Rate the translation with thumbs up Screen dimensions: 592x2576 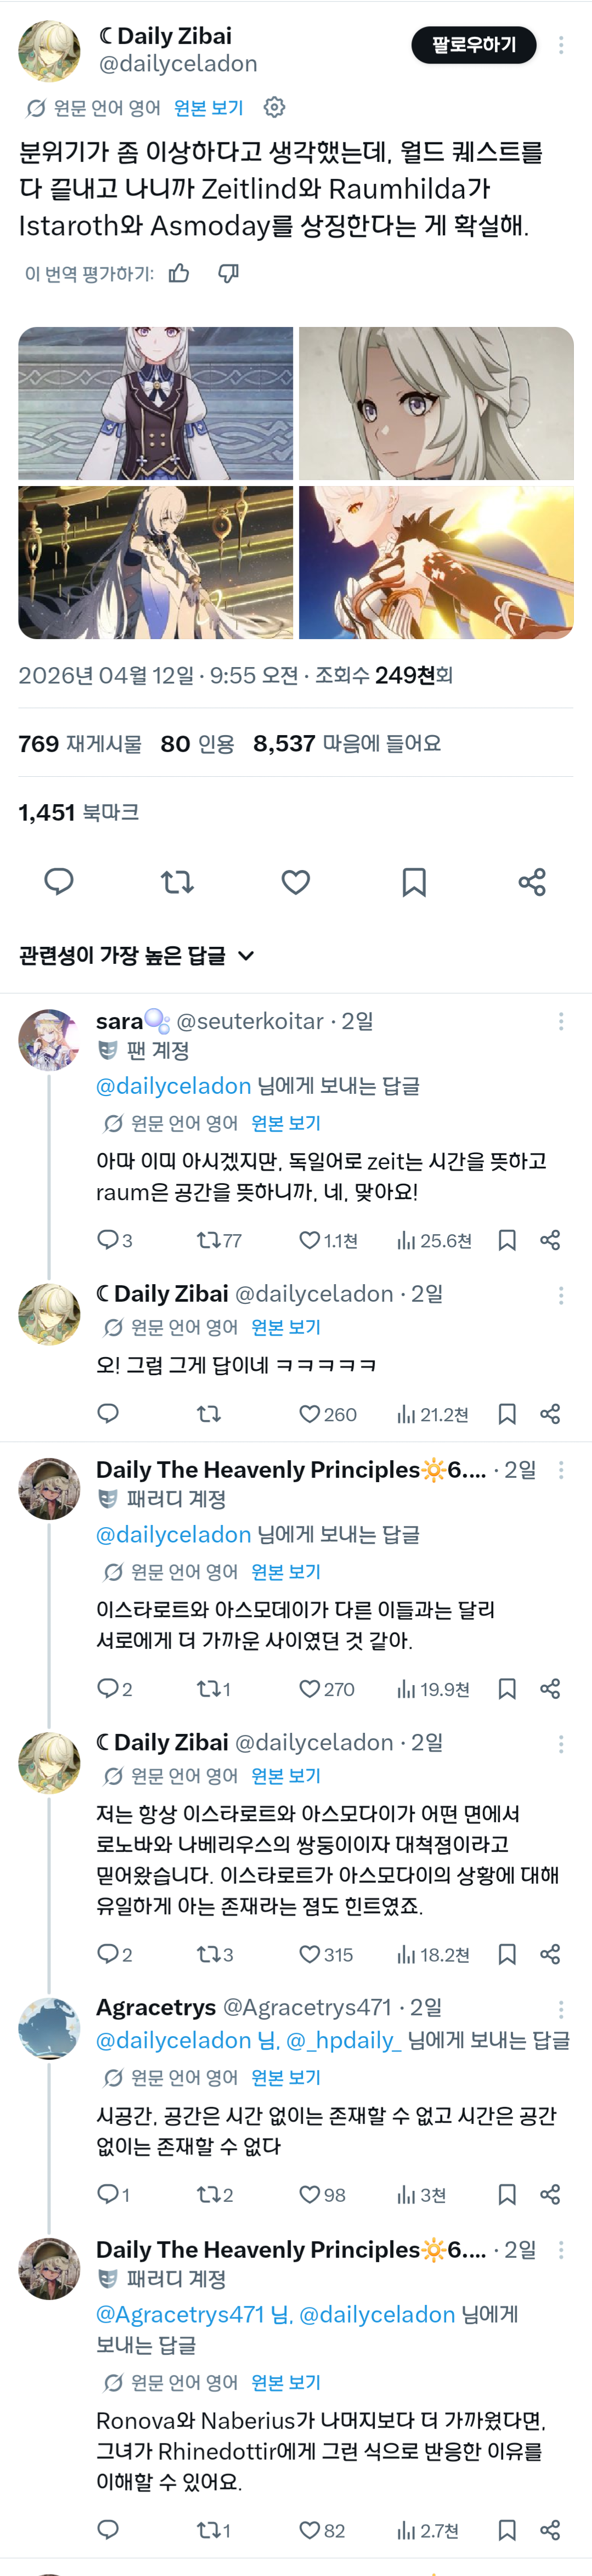[179, 273]
